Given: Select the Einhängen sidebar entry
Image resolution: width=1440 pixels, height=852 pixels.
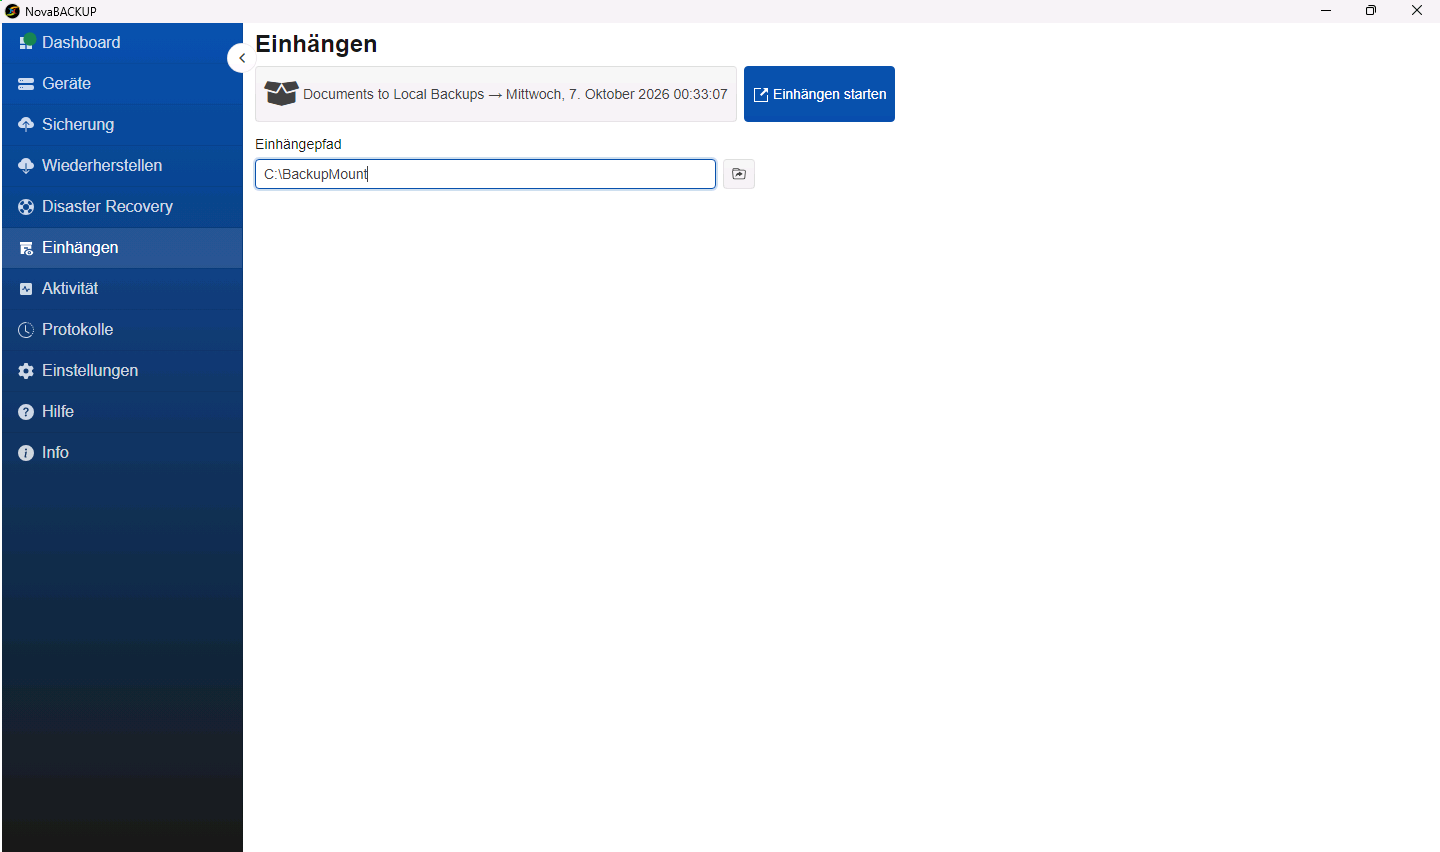Looking at the screenshot, I should pyautogui.click(x=122, y=248).
